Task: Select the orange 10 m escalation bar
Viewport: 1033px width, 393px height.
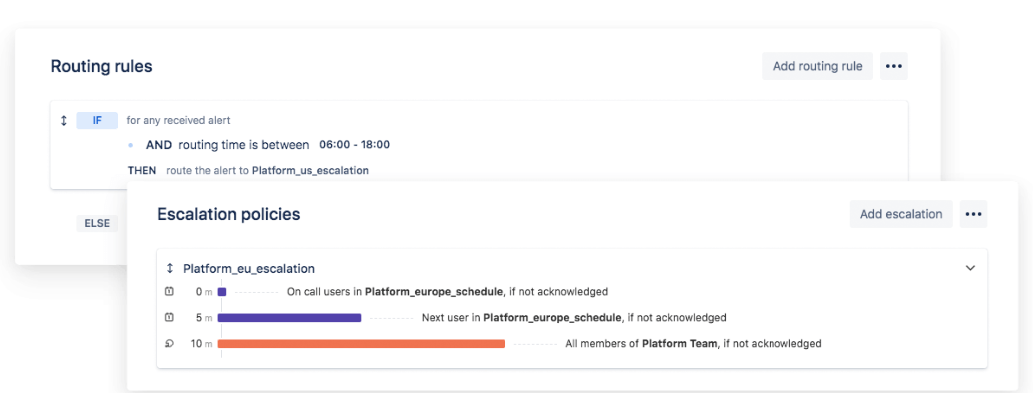Action: 361,343
